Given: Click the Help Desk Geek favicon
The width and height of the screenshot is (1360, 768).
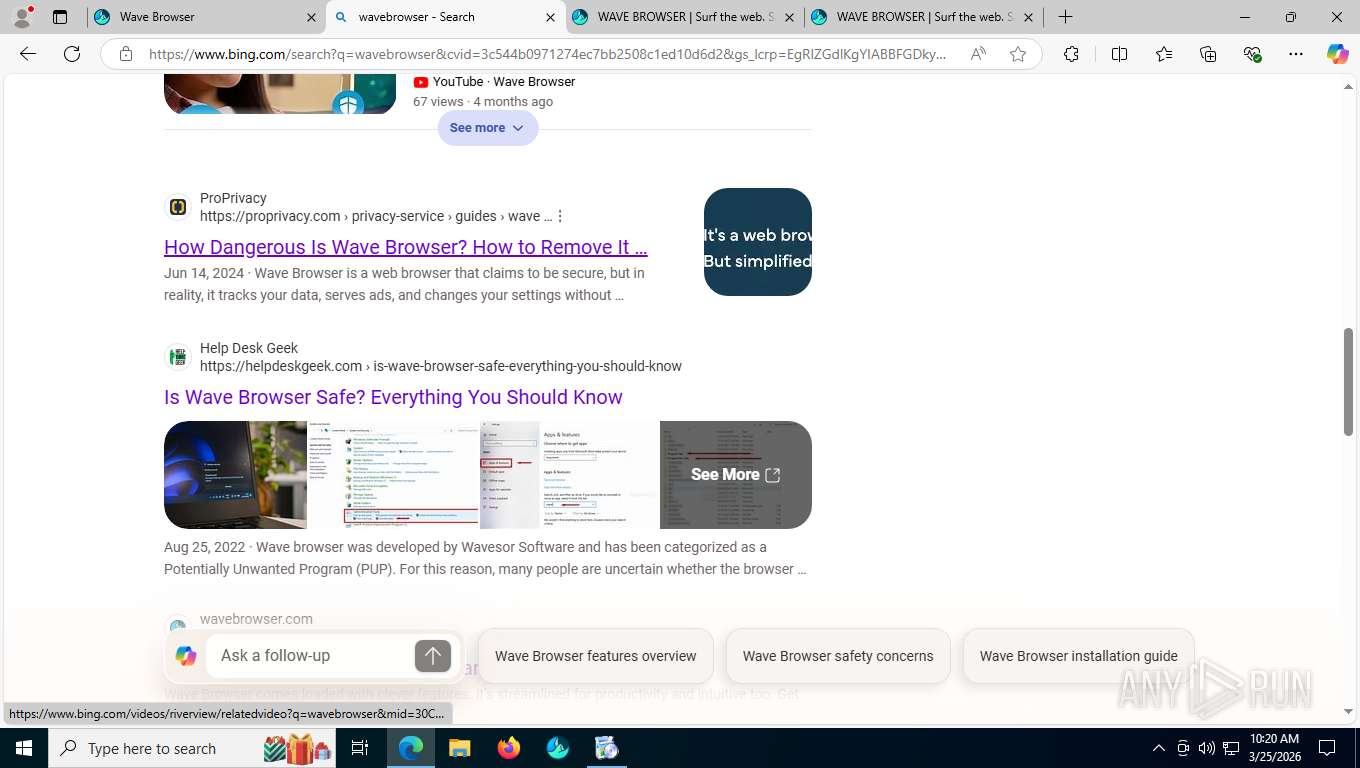Looking at the screenshot, I should coord(178,357).
